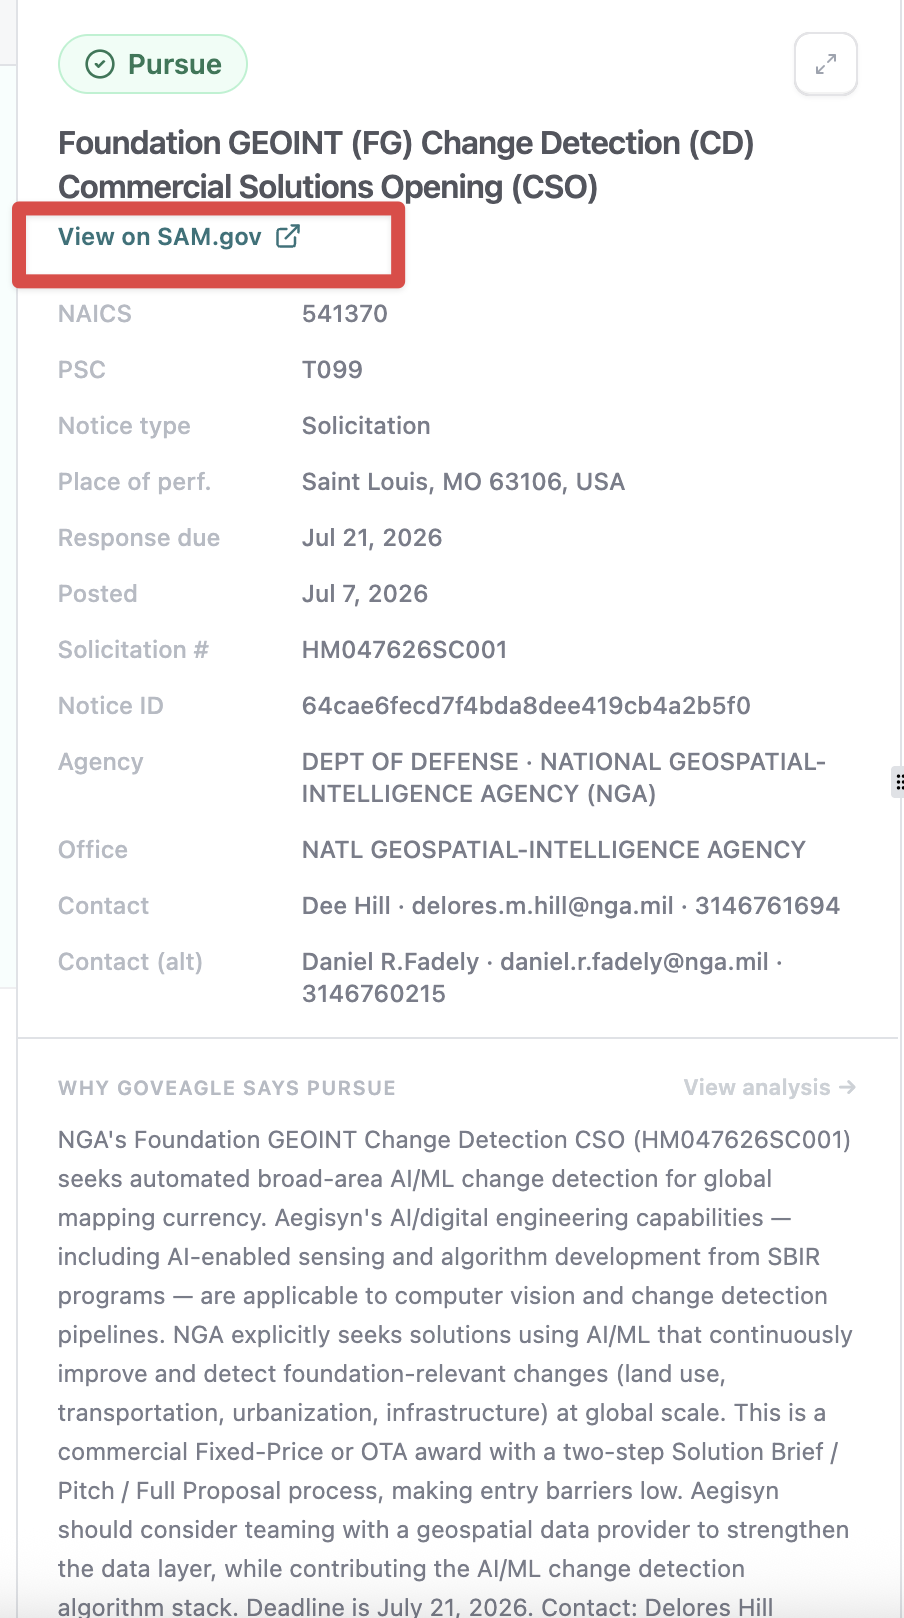
Task: Click the external link icon beside SAM.gov
Action: (x=288, y=236)
